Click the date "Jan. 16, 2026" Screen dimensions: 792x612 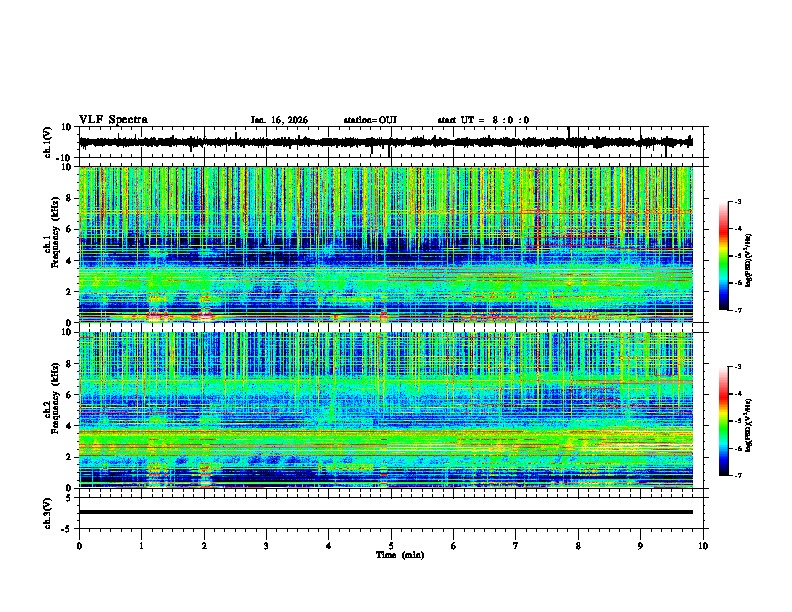[x=279, y=120]
